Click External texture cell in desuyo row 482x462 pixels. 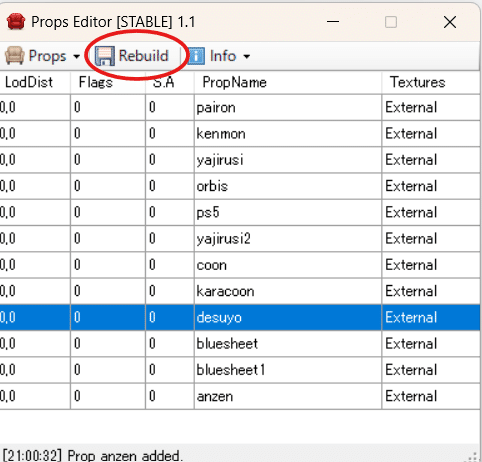coord(431,317)
